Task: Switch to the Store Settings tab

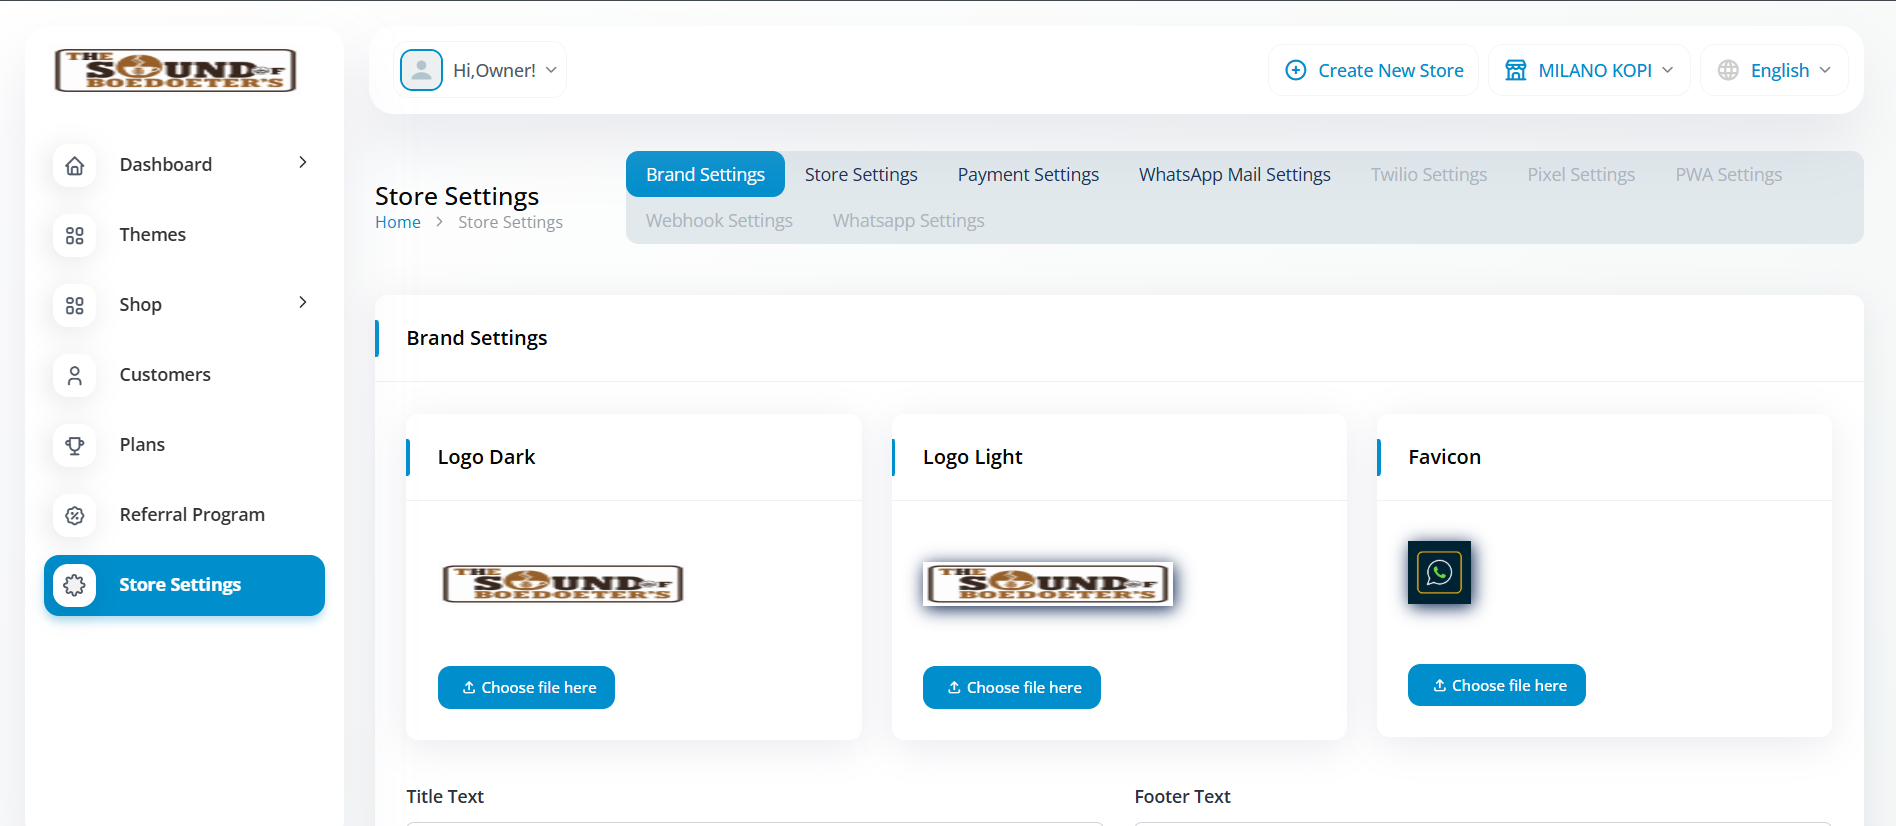Action: (x=861, y=175)
